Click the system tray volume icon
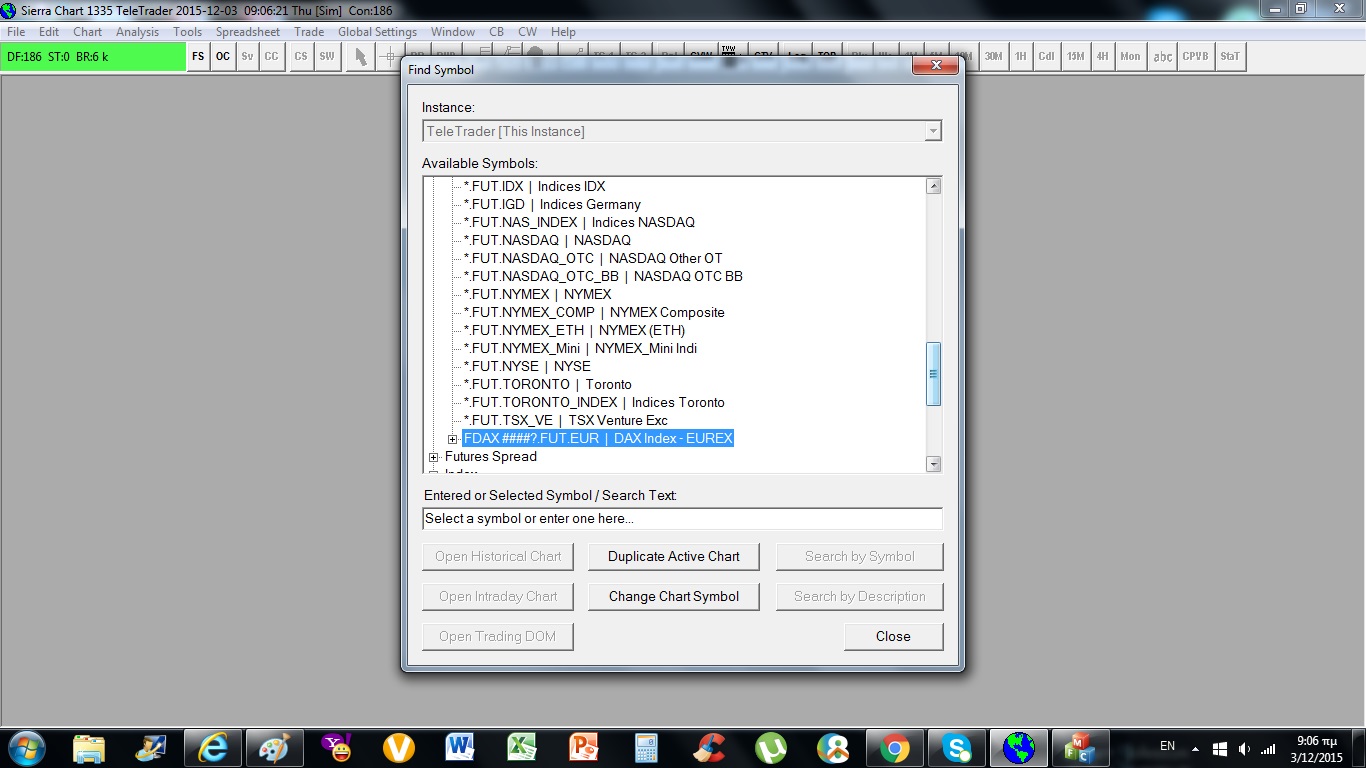Screen dimensions: 1366x768 (x=1244, y=748)
